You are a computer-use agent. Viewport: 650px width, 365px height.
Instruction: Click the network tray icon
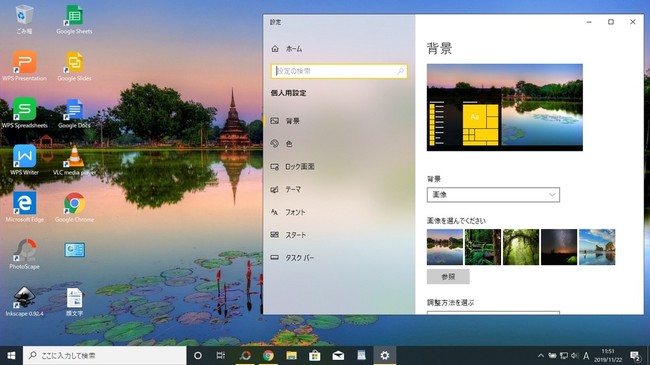564,355
